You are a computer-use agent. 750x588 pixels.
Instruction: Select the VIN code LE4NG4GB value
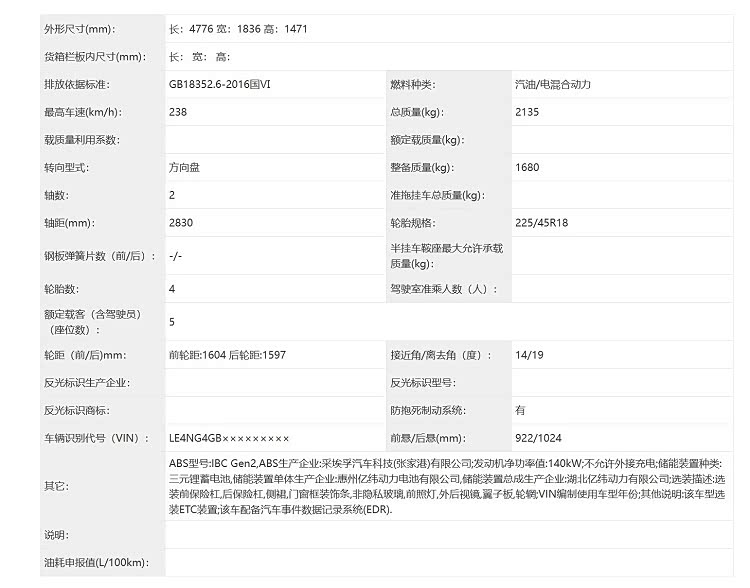coord(229,438)
